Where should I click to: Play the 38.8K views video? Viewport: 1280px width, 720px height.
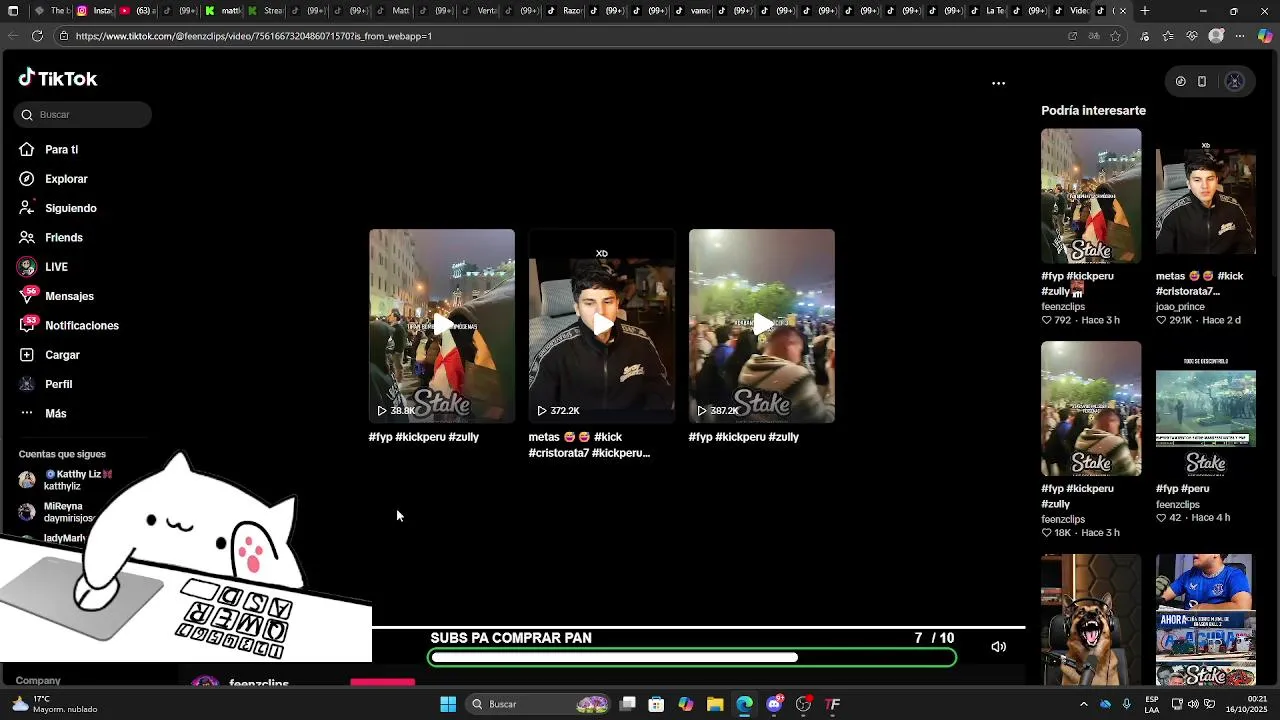[x=442, y=325]
